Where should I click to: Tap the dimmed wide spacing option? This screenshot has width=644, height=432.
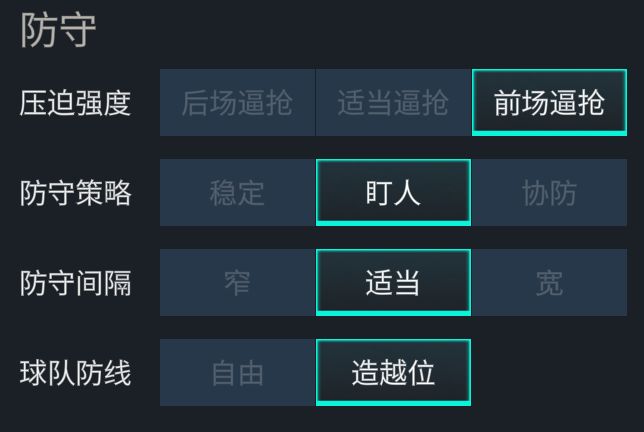tap(549, 283)
